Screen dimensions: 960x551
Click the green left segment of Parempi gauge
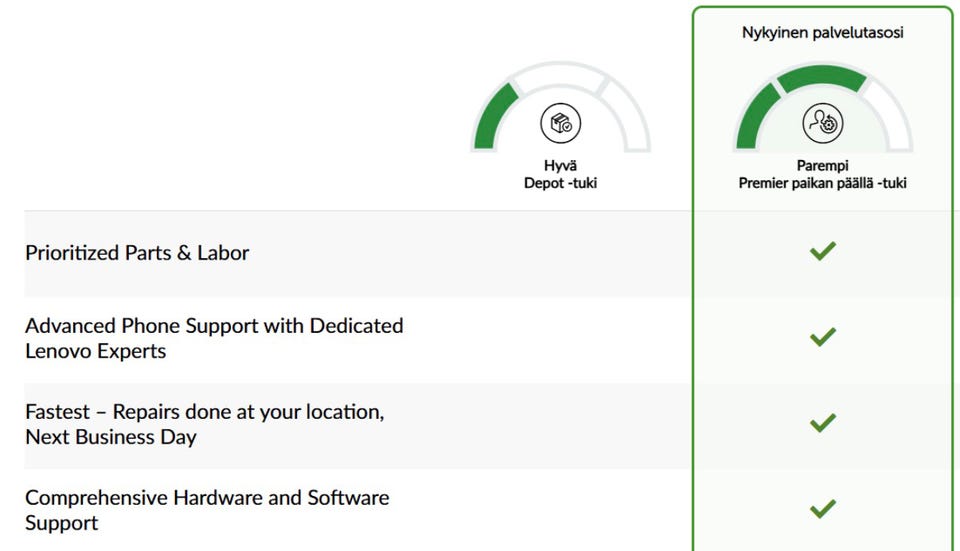click(755, 116)
